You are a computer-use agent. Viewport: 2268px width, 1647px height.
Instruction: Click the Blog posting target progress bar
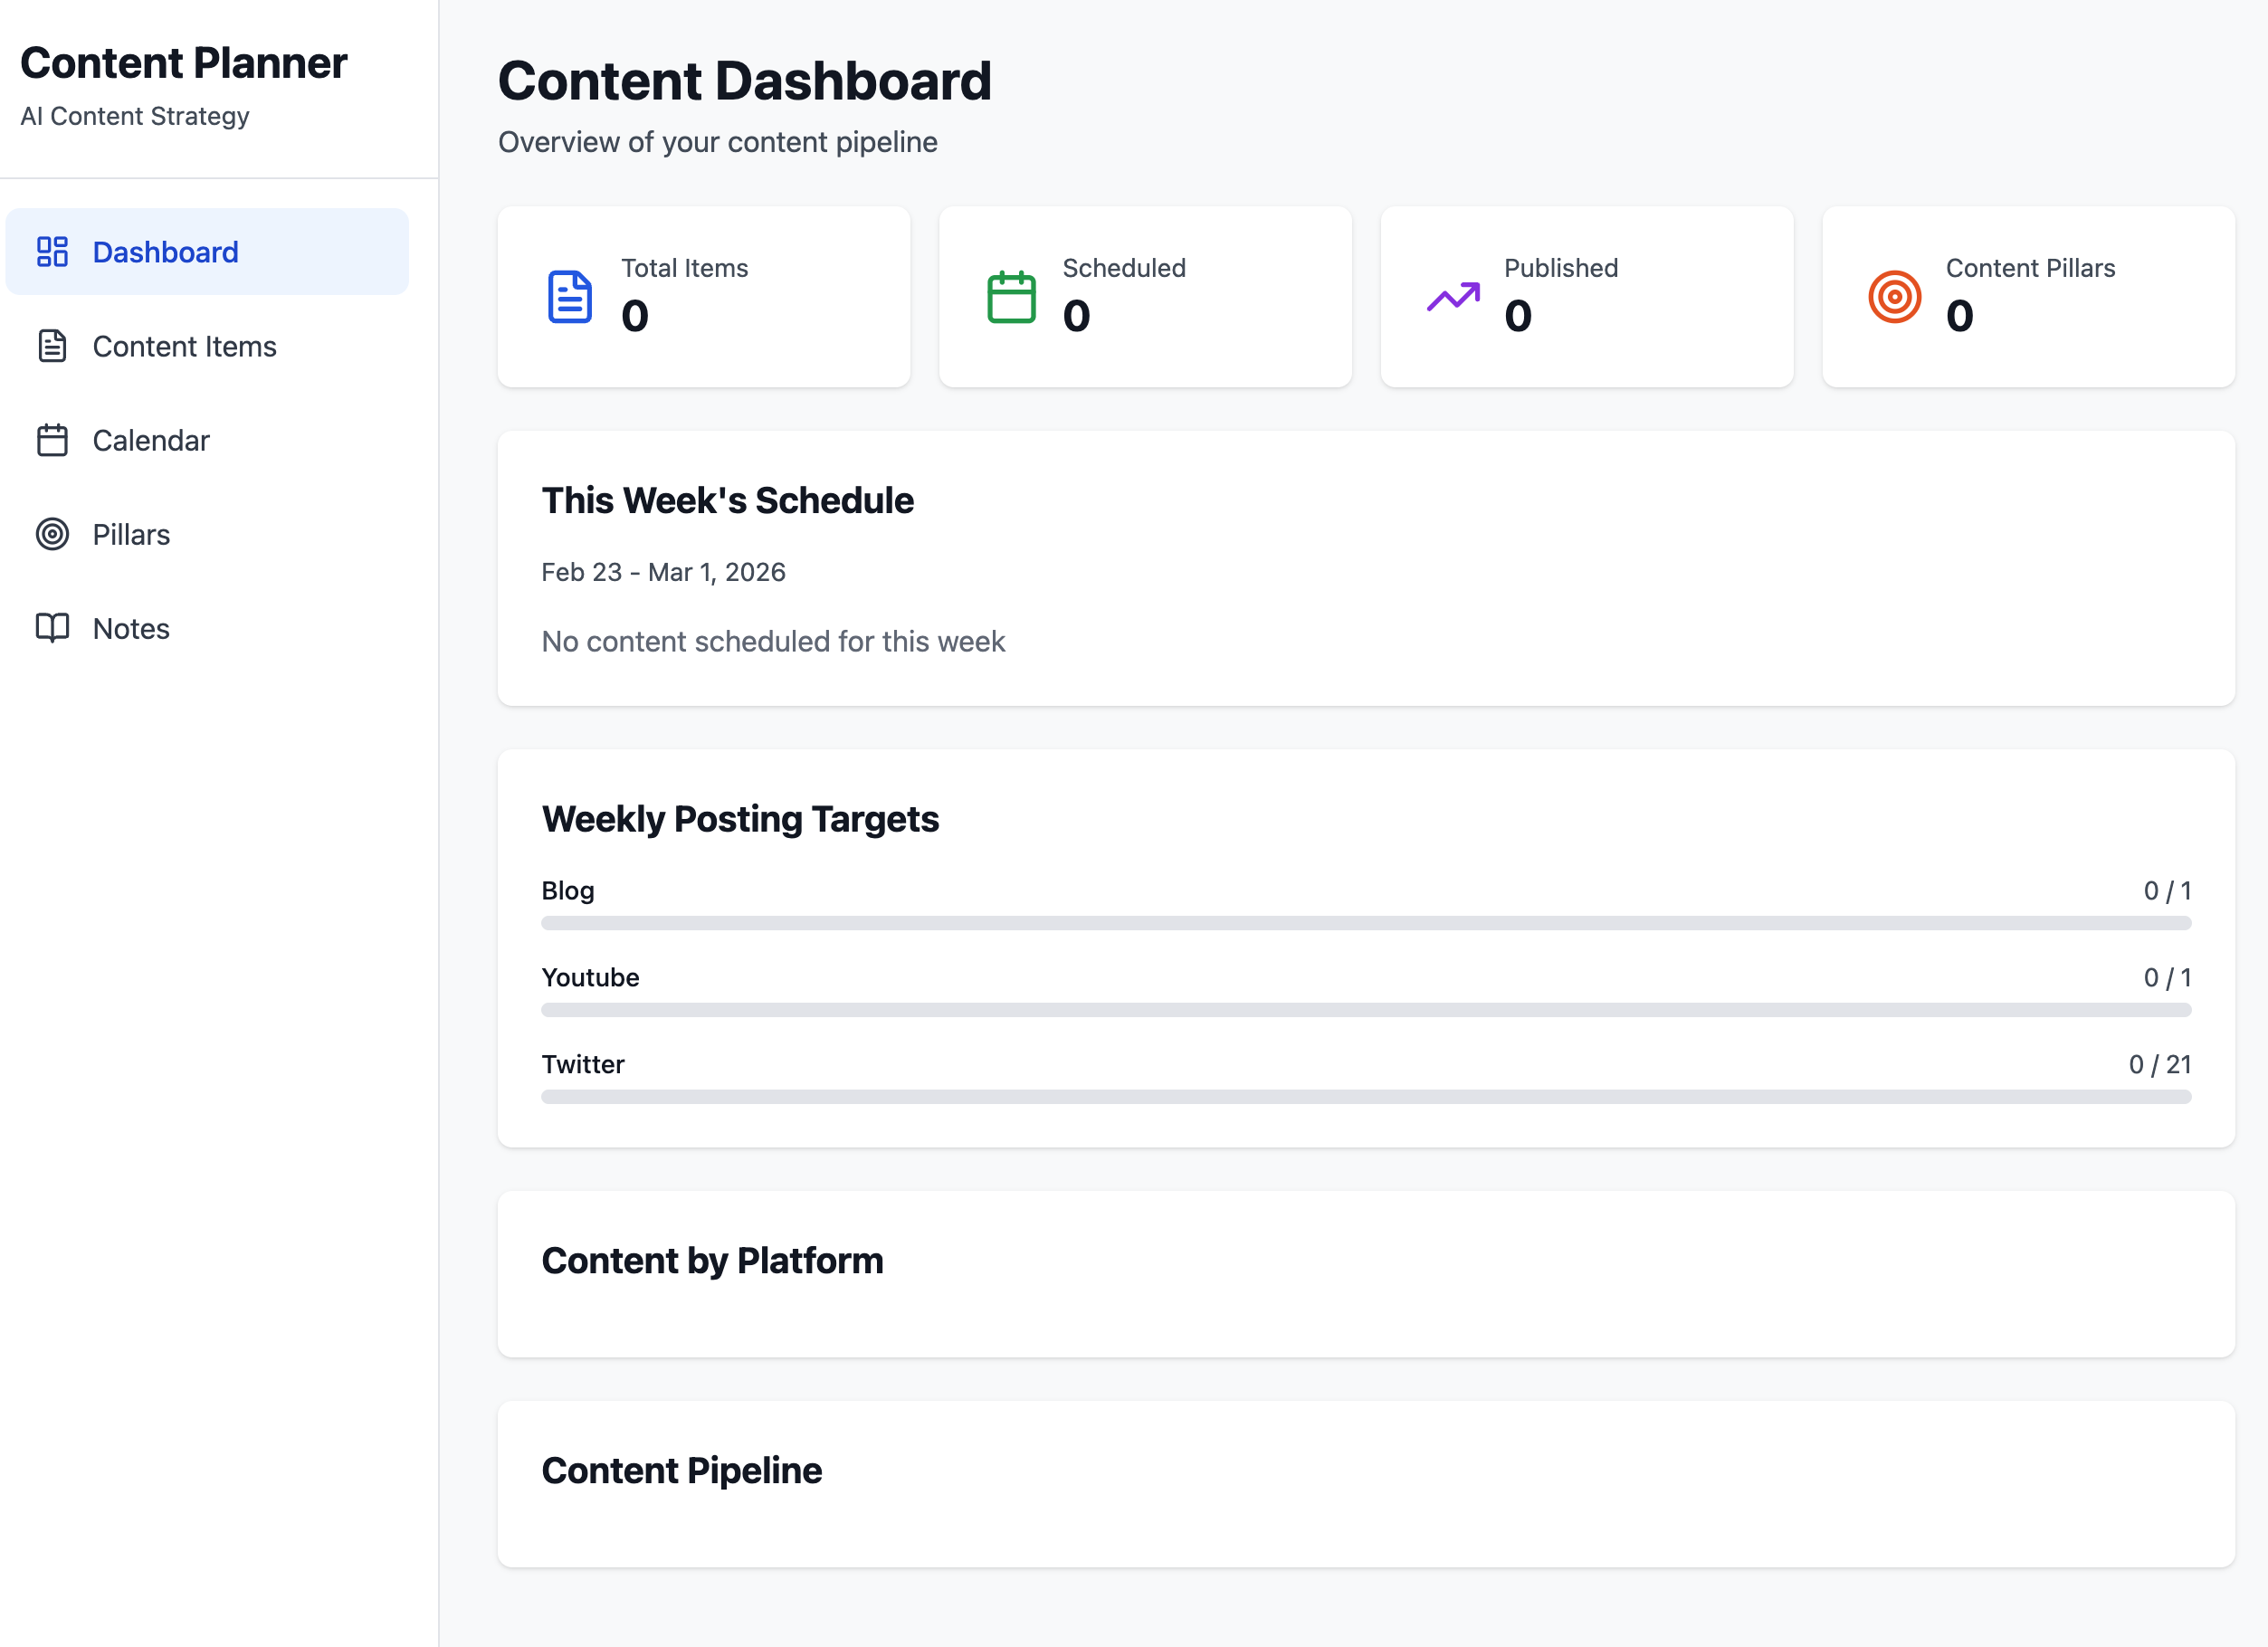[x=1365, y=923]
